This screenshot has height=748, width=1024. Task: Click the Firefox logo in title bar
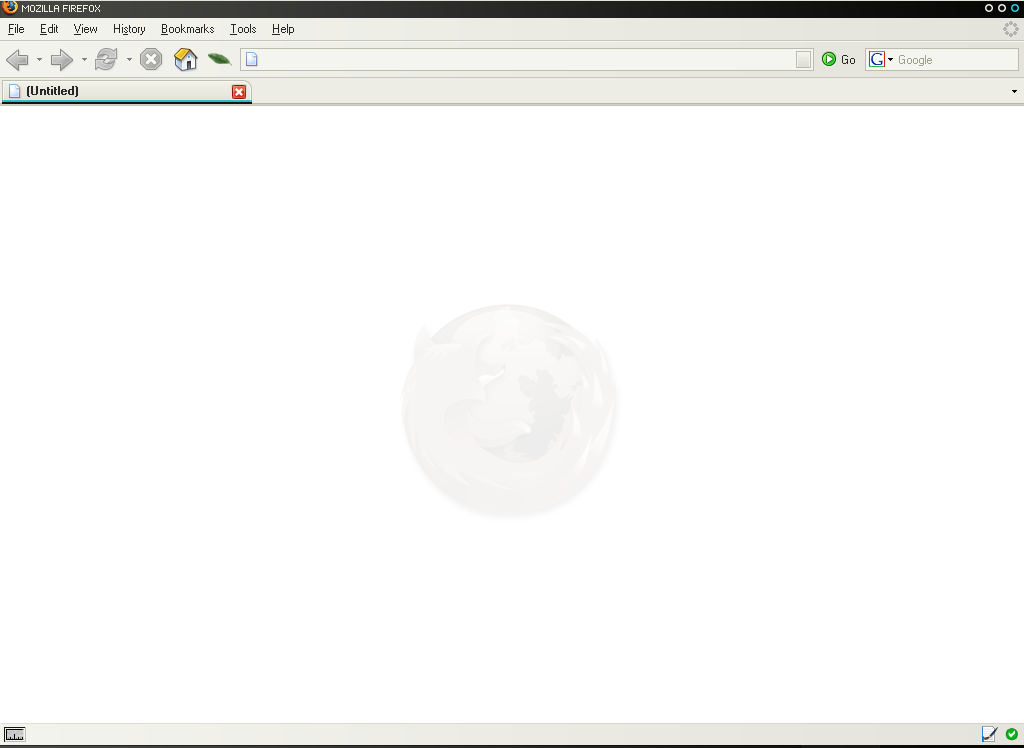point(10,8)
